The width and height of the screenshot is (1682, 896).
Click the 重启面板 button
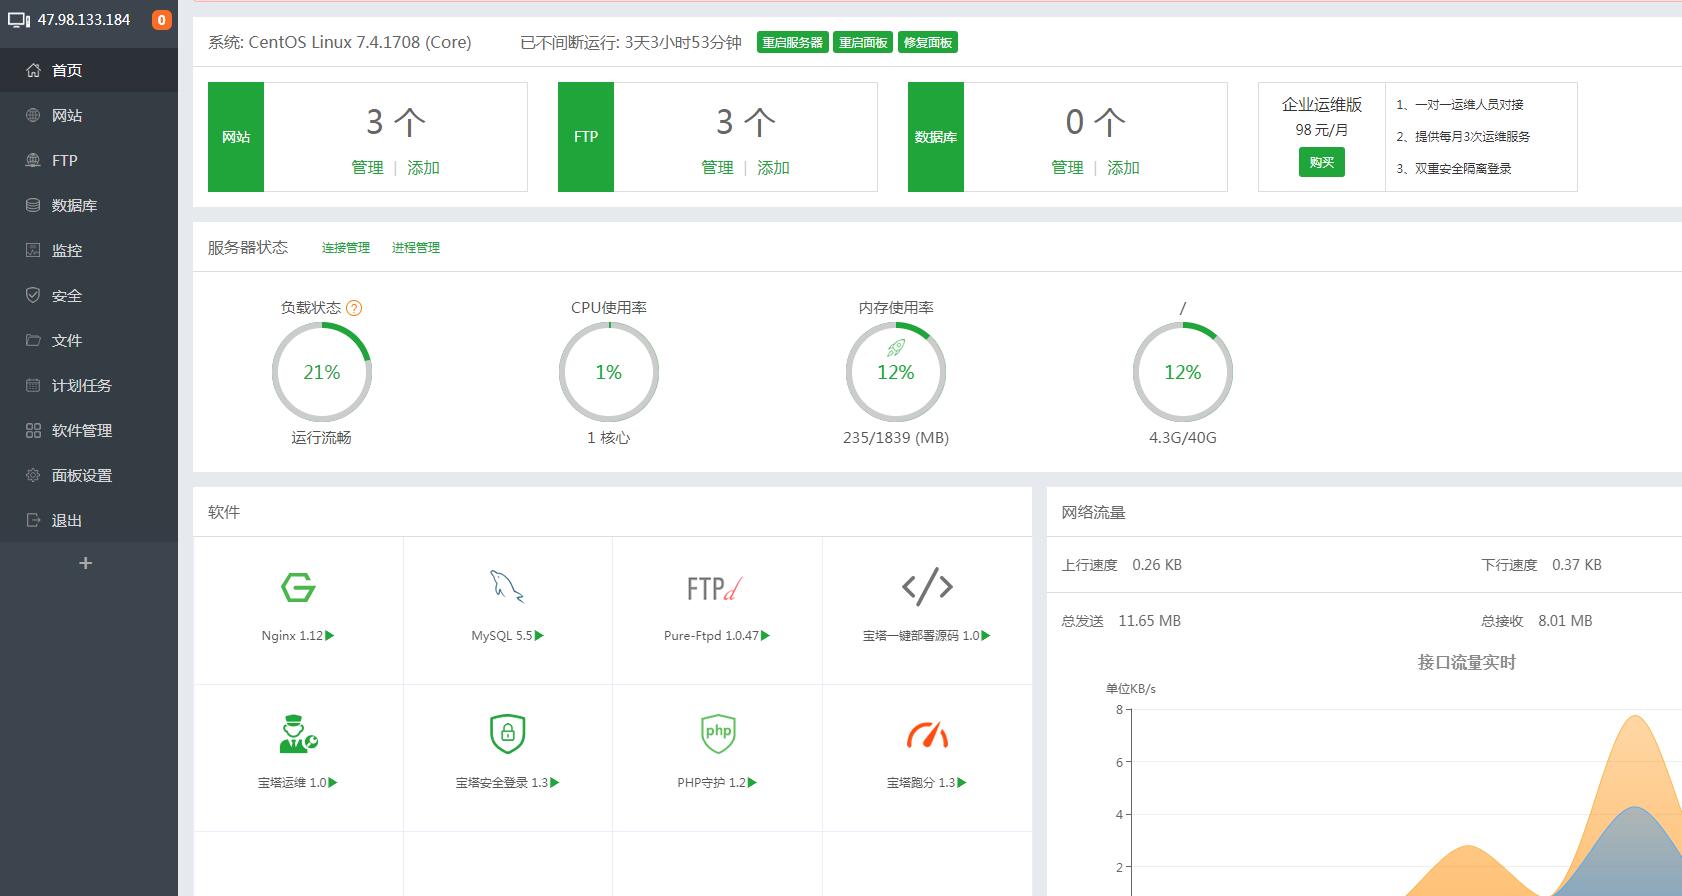(863, 42)
